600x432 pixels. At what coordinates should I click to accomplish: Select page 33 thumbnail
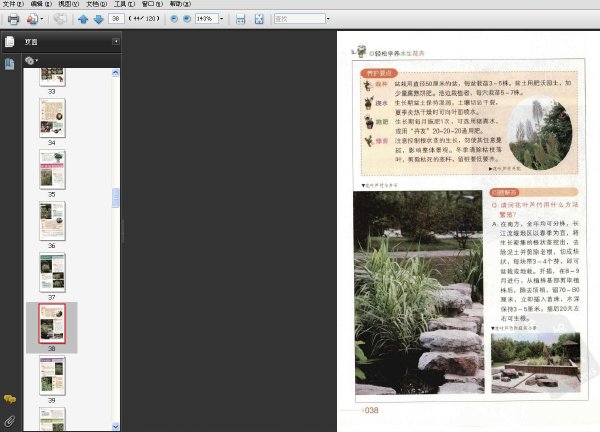coord(52,77)
